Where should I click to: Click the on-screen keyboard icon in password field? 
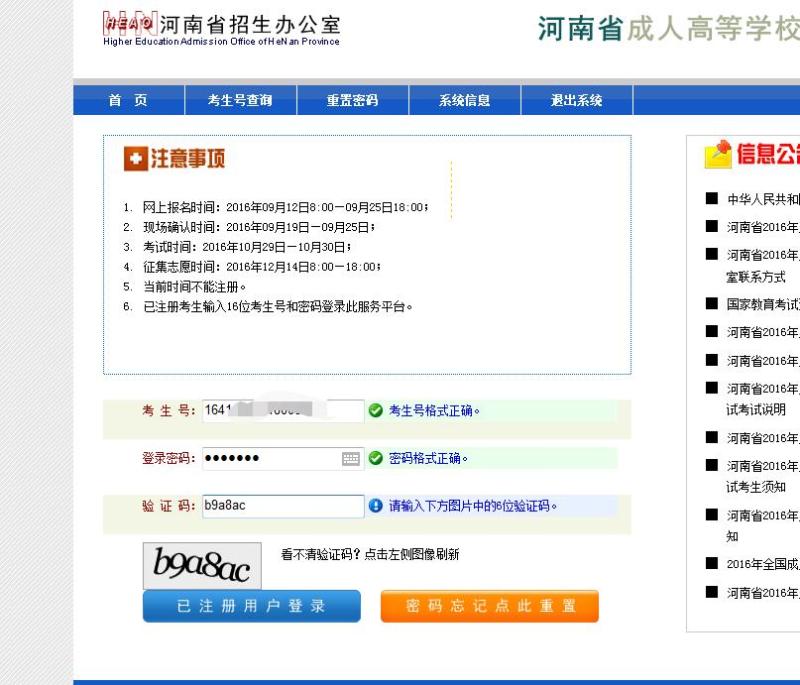(351, 459)
